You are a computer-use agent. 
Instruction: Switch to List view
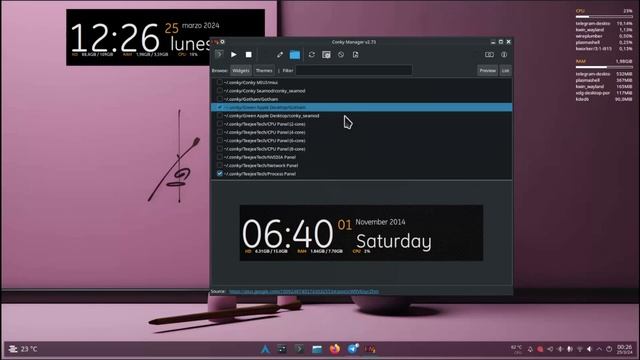pos(505,71)
